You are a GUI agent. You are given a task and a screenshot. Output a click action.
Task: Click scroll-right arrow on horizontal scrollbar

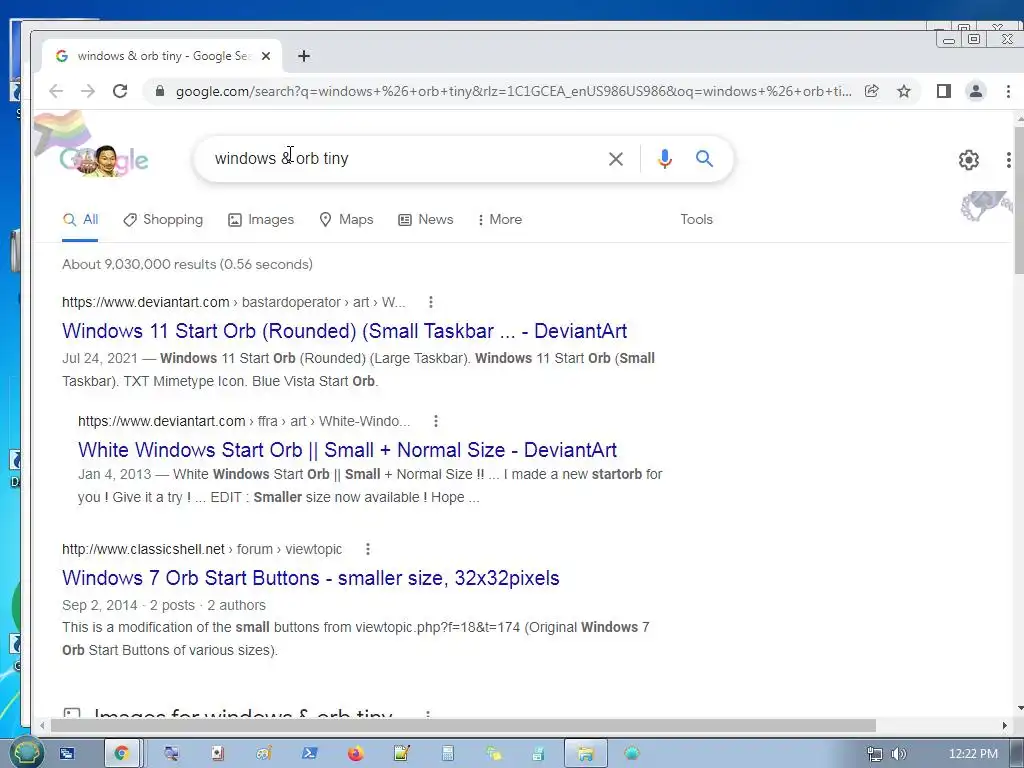pyautogui.click(x=1004, y=726)
